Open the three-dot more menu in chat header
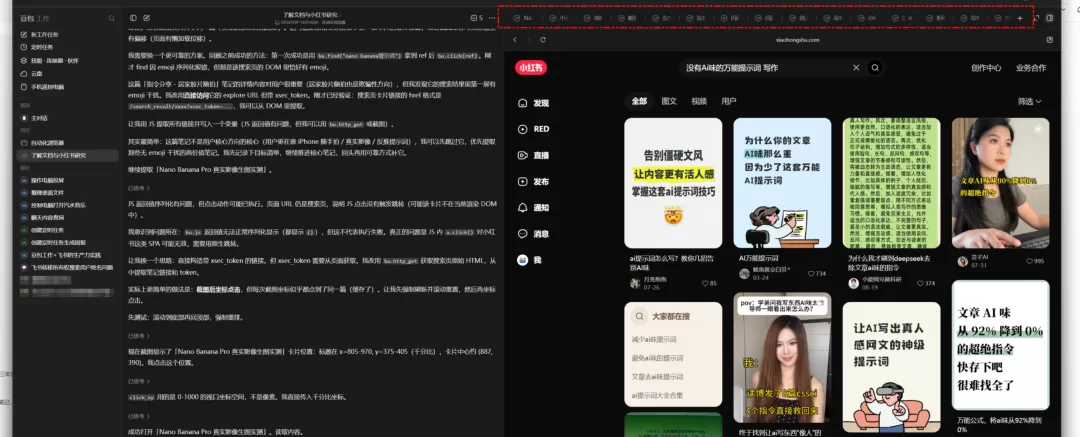 (492, 18)
